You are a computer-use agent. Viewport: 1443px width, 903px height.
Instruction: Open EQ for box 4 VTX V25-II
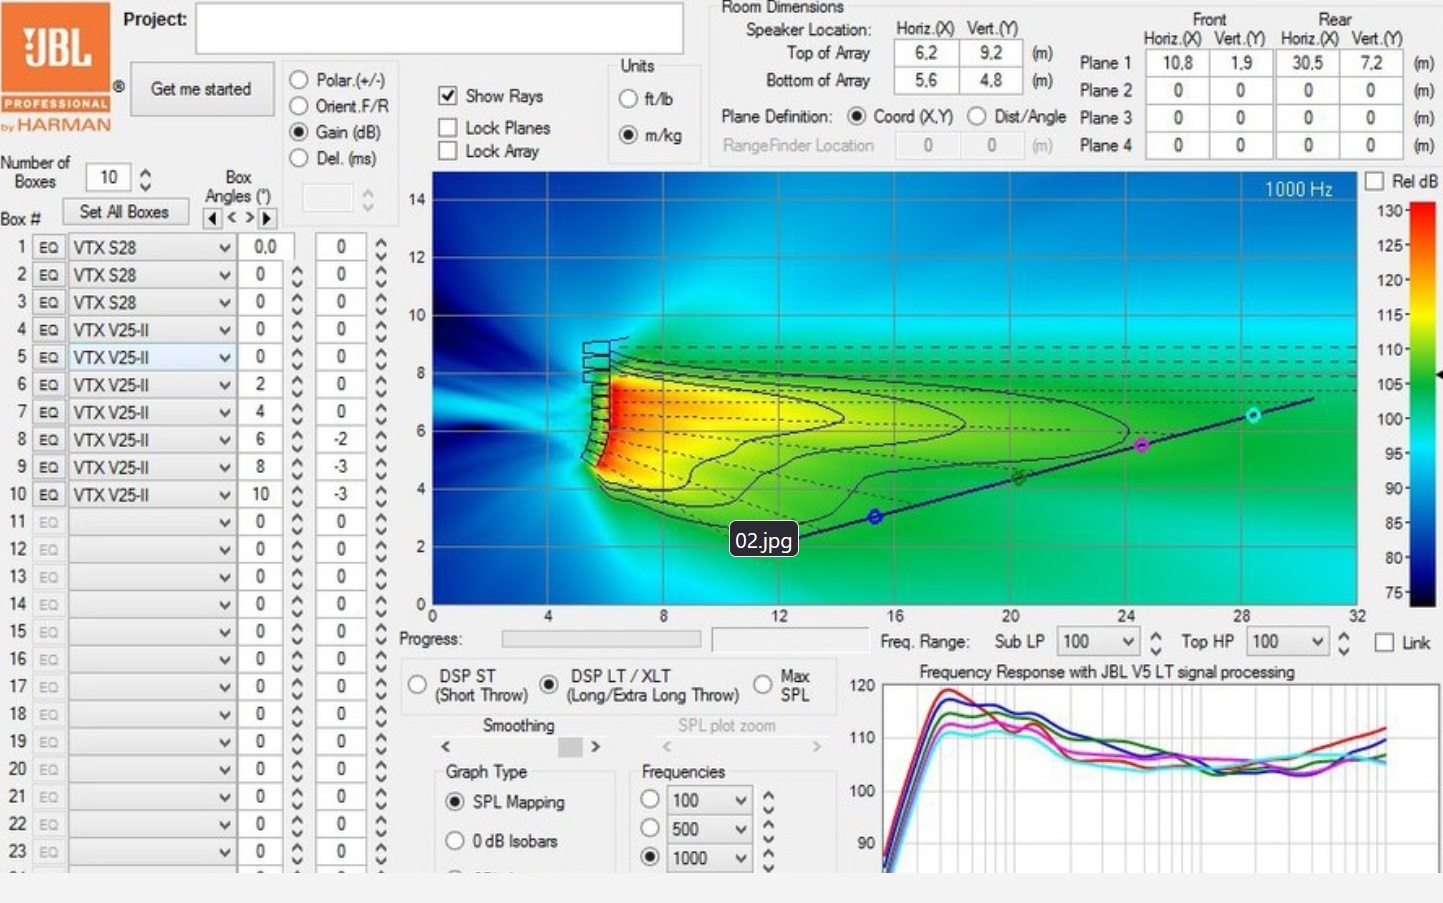[48, 330]
